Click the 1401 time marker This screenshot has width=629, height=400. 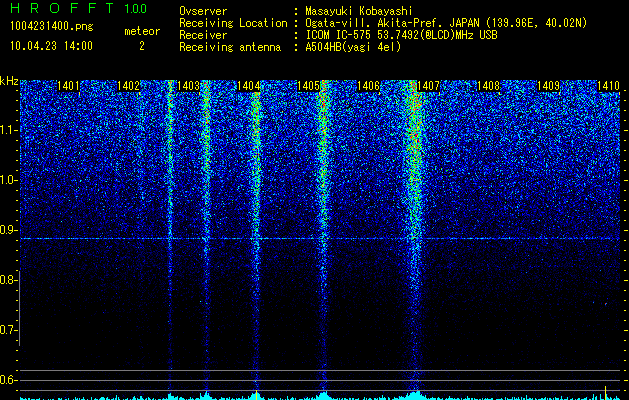coord(68,86)
